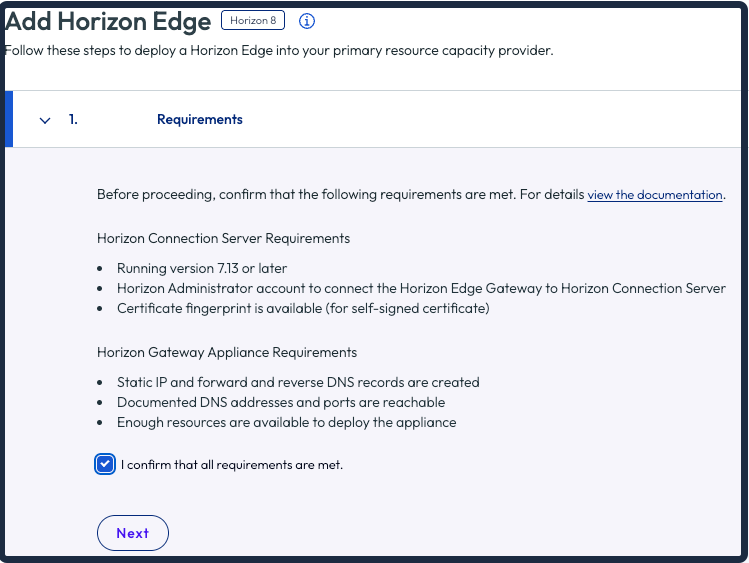Click the 'Enough resources are available' requirement

pos(287,423)
